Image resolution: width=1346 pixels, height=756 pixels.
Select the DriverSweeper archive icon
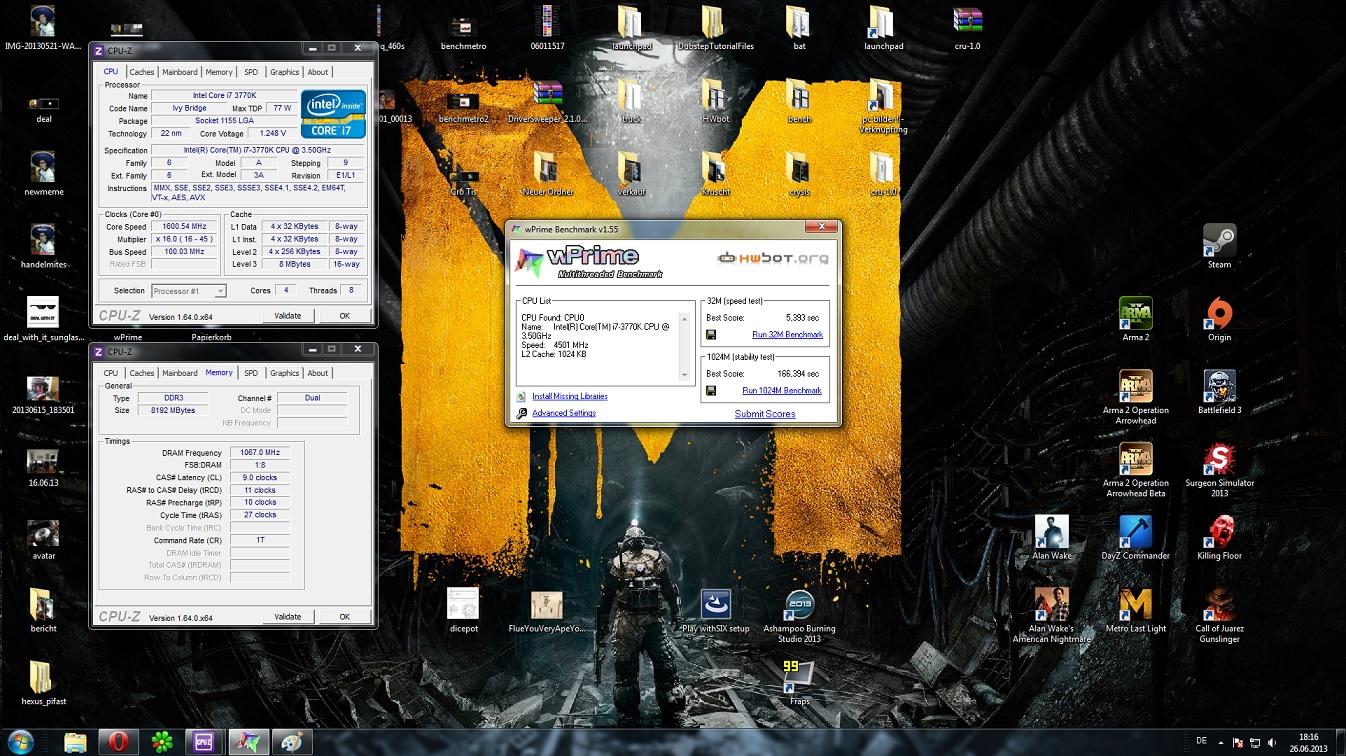[546, 96]
